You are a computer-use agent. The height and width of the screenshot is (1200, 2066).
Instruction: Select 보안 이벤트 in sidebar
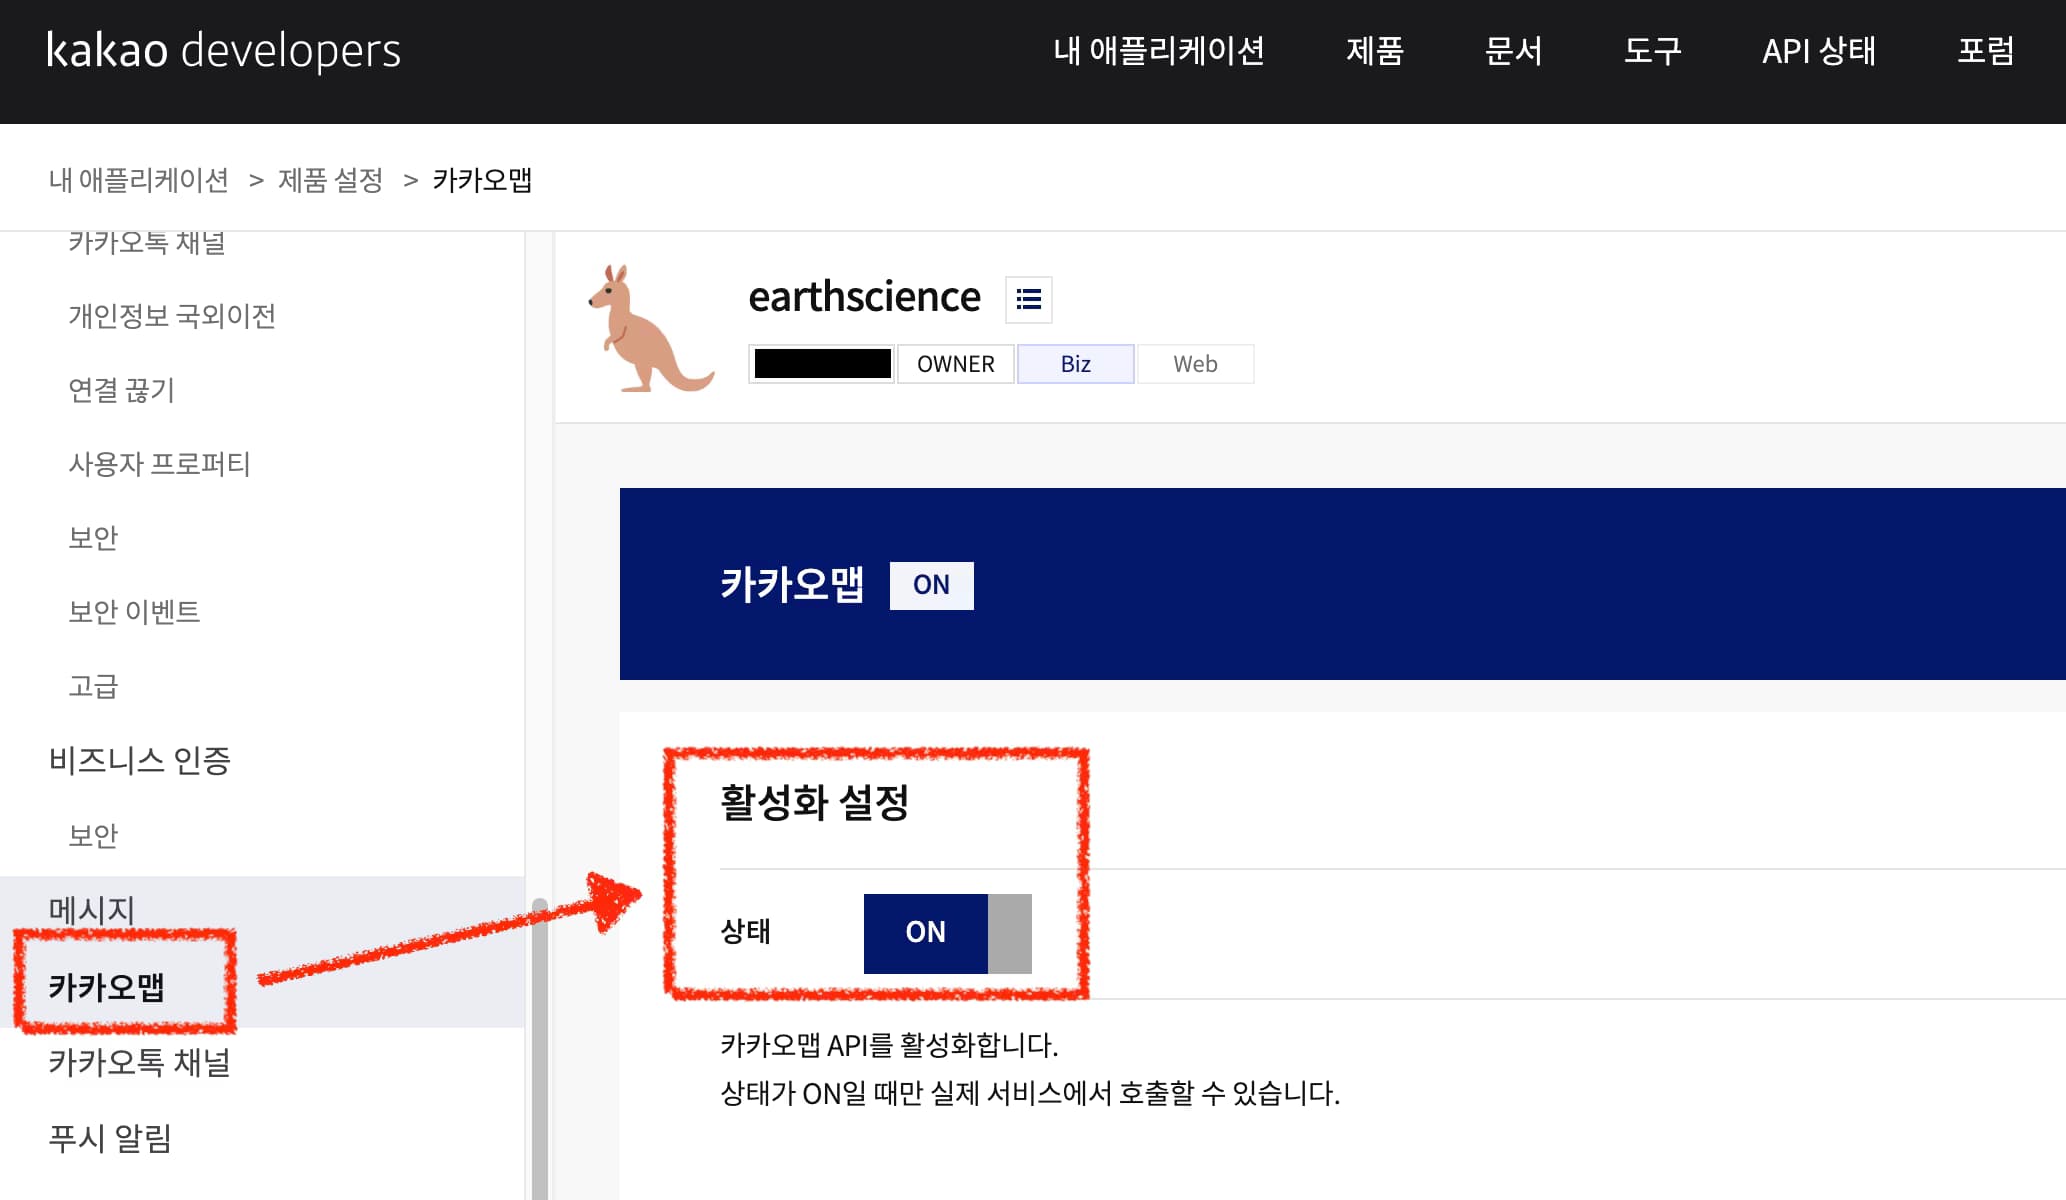(x=134, y=612)
